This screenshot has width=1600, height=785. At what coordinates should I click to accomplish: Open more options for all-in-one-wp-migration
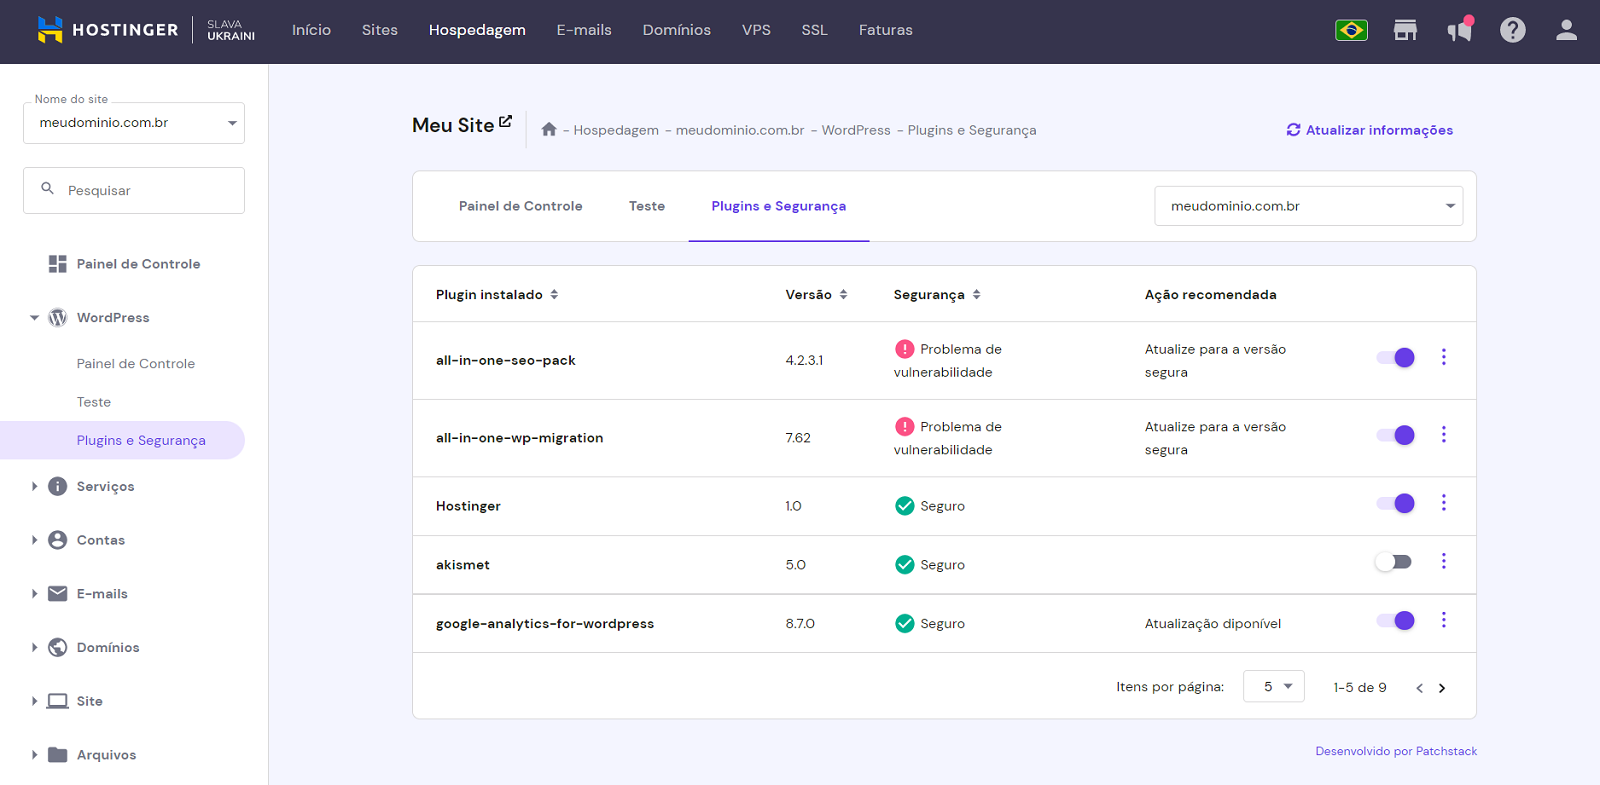click(x=1443, y=434)
